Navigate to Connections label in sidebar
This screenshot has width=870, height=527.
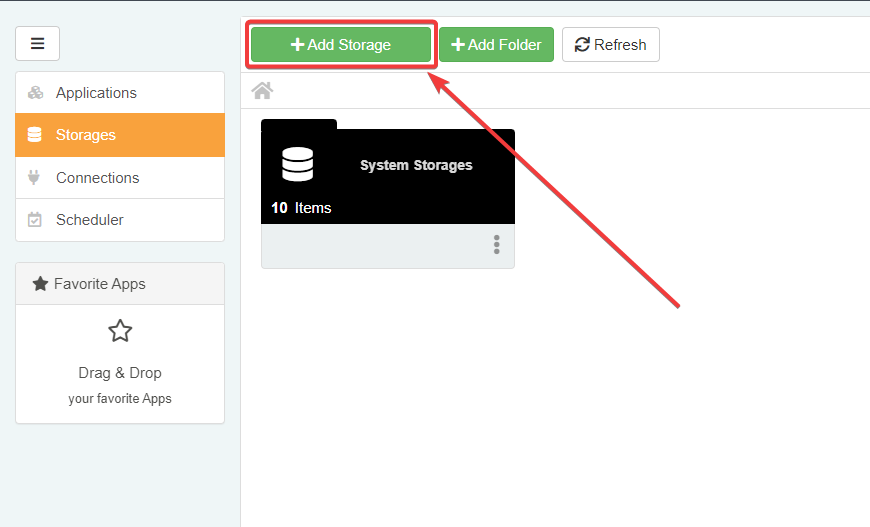click(98, 178)
